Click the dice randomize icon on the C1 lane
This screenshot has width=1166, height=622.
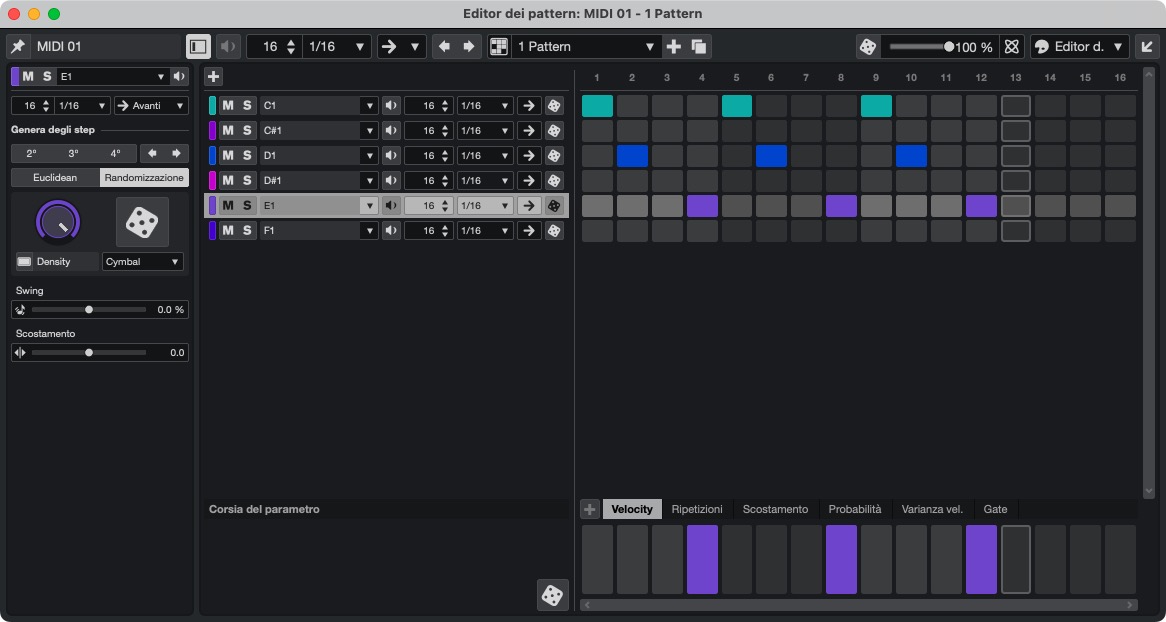(554, 105)
